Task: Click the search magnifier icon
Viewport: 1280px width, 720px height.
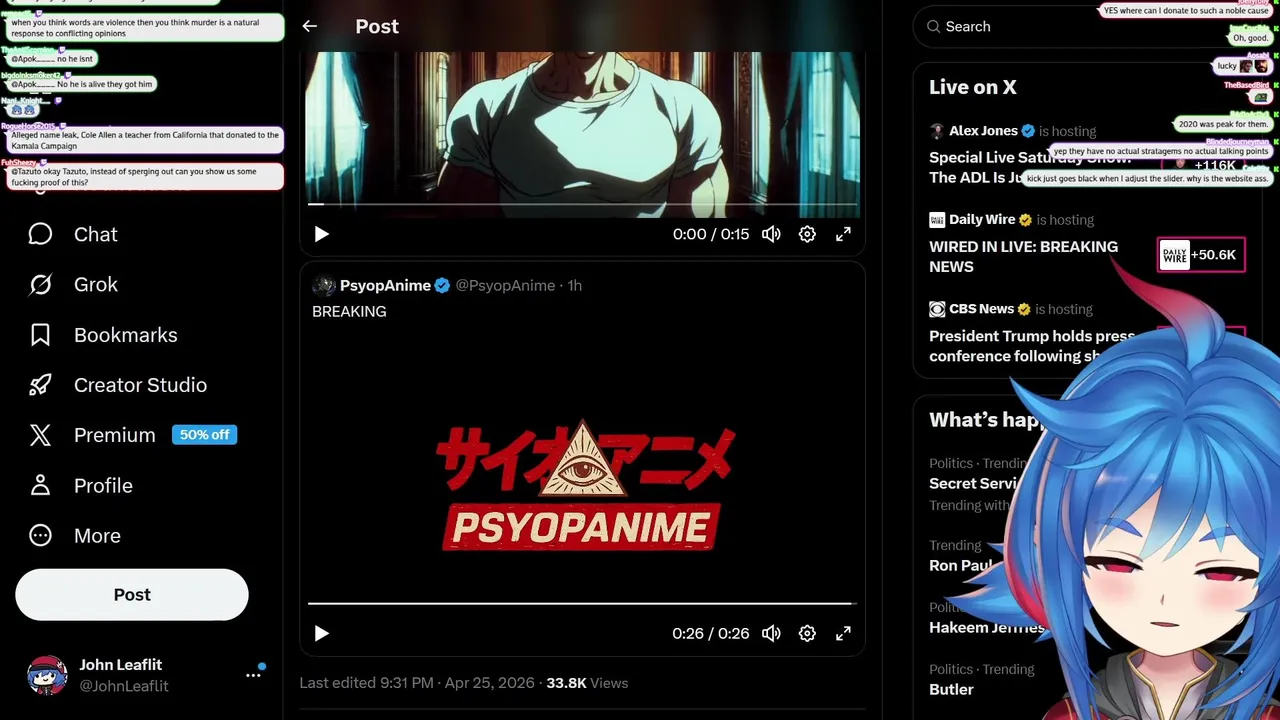Action: [933, 27]
